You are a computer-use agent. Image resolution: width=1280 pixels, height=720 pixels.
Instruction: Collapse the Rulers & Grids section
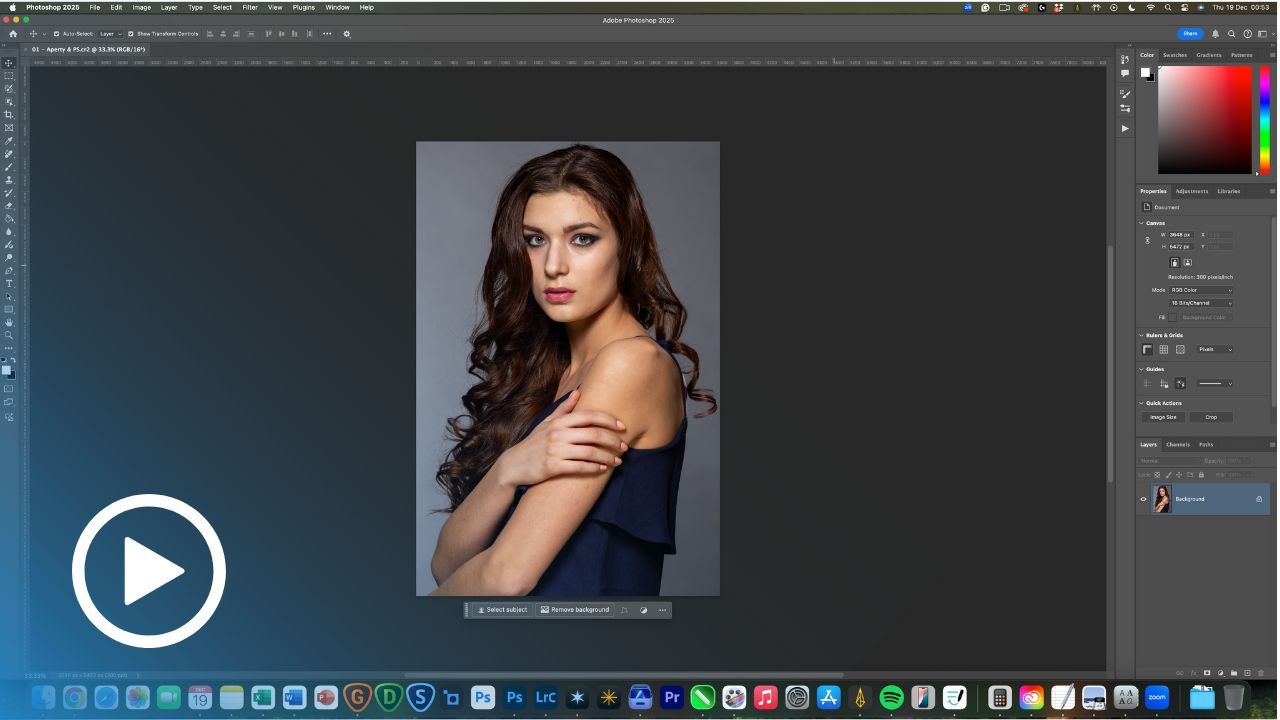[1142, 335]
